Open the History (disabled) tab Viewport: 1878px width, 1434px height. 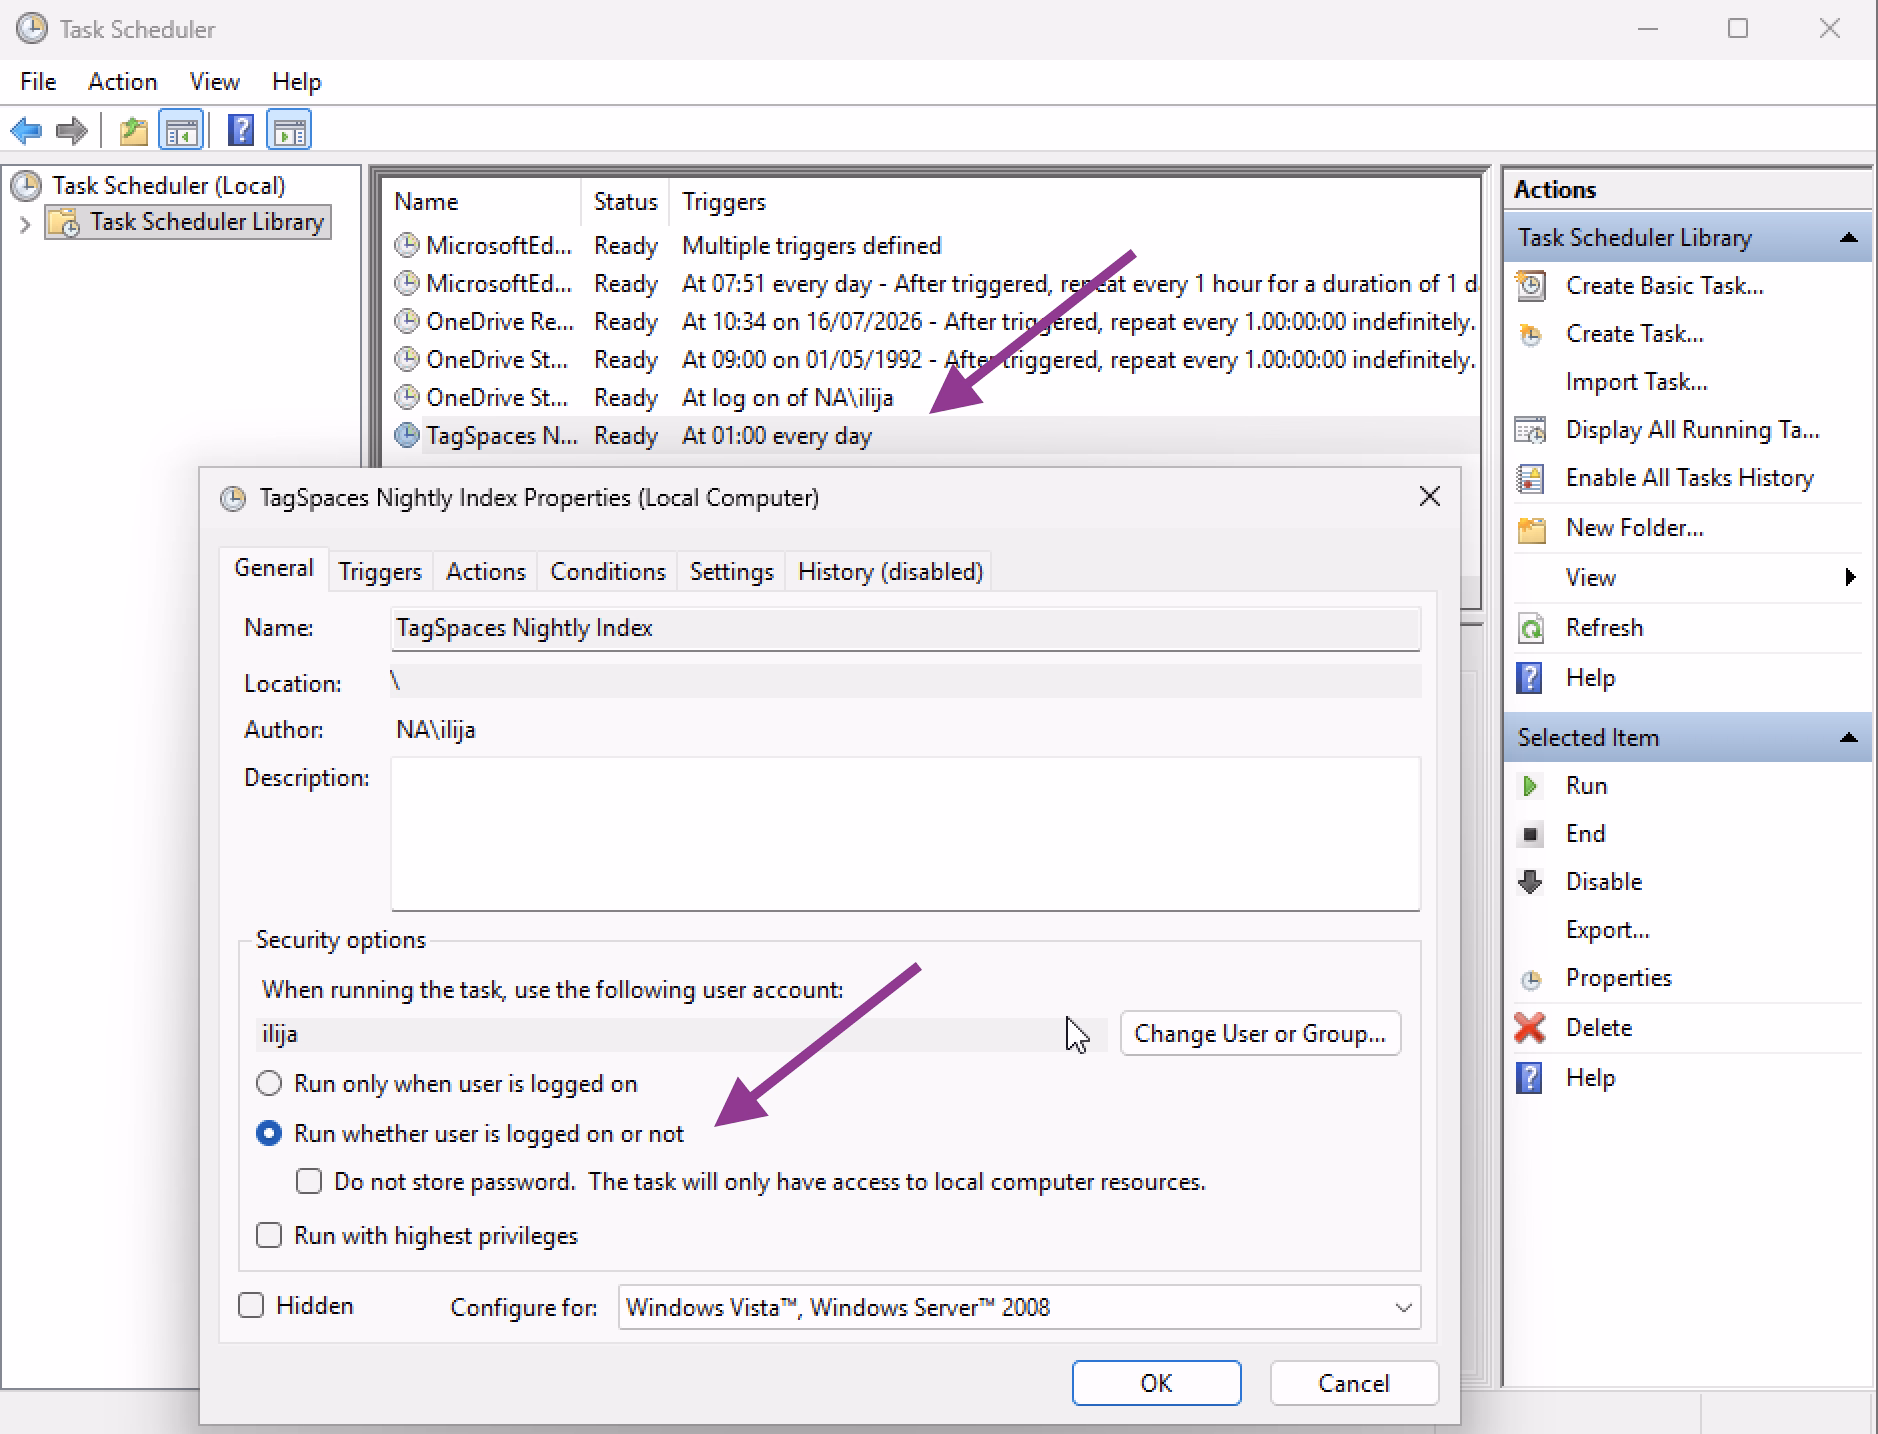click(x=890, y=572)
